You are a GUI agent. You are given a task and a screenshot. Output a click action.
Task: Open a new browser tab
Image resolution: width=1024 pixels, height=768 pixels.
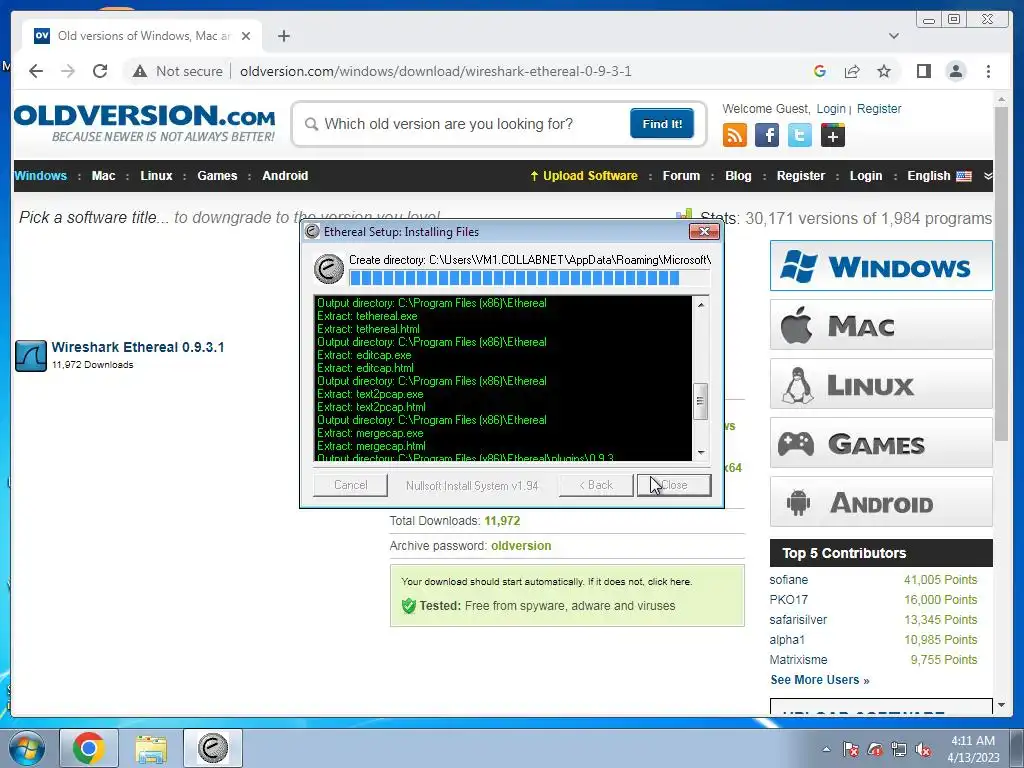click(283, 36)
